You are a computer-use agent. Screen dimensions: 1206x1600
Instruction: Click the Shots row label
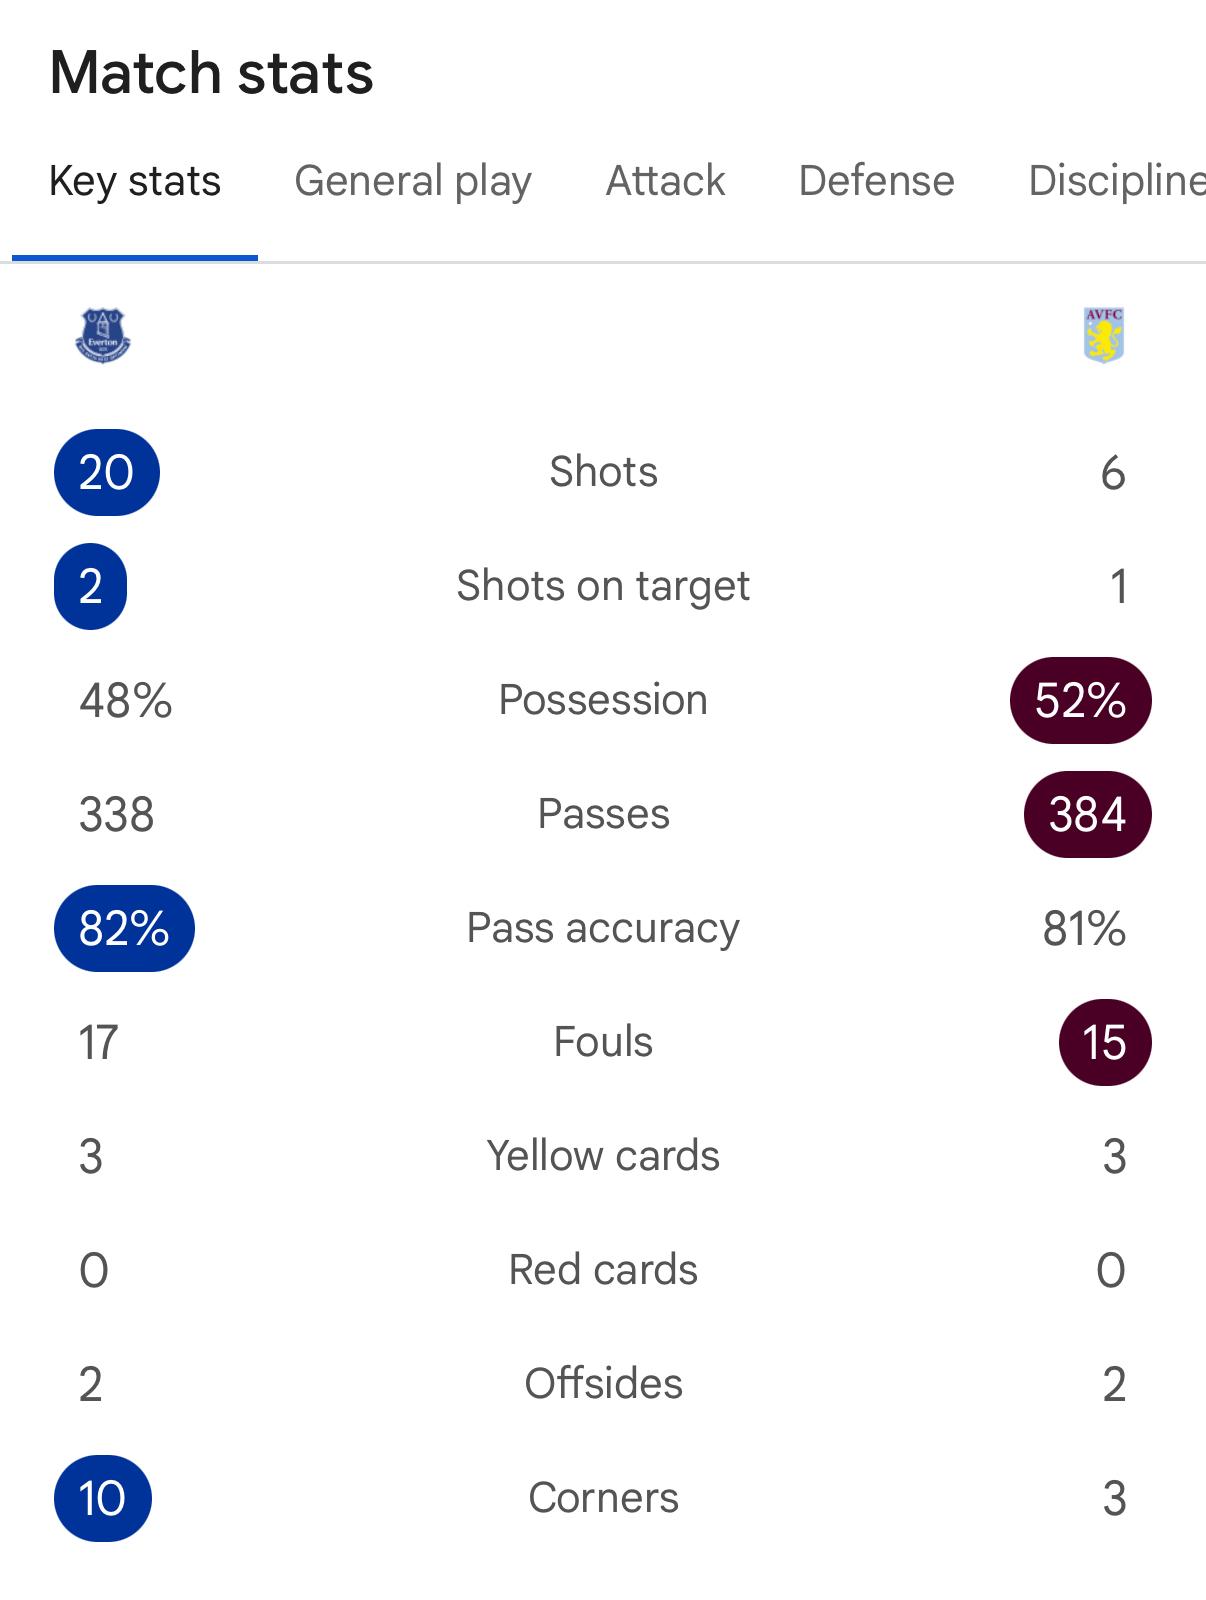603,472
